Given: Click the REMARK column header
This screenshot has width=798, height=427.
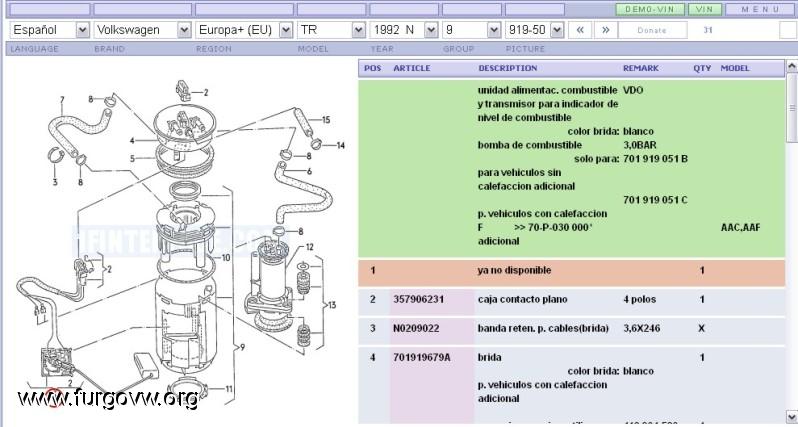Looking at the screenshot, I should (x=641, y=68).
